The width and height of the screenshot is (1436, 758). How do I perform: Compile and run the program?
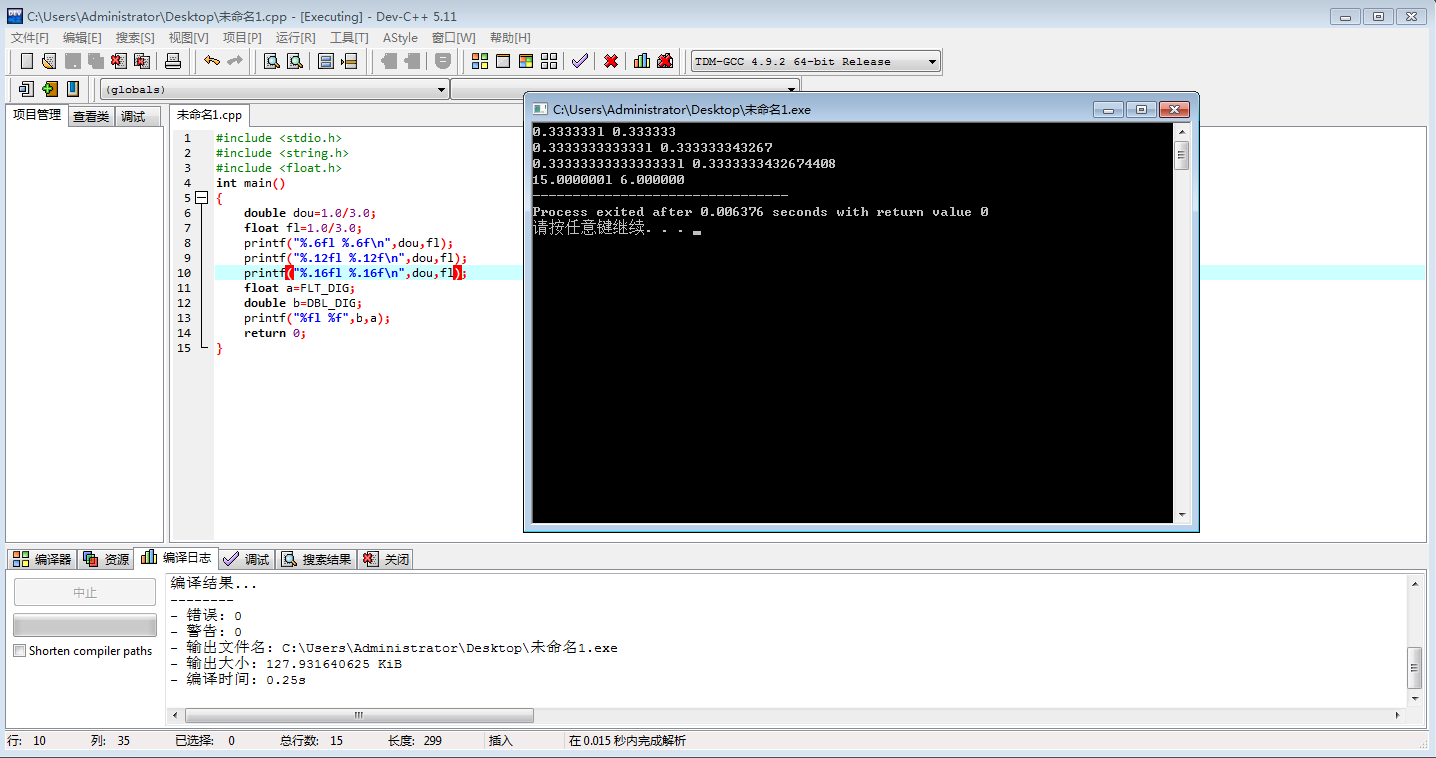tap(526, 61)
